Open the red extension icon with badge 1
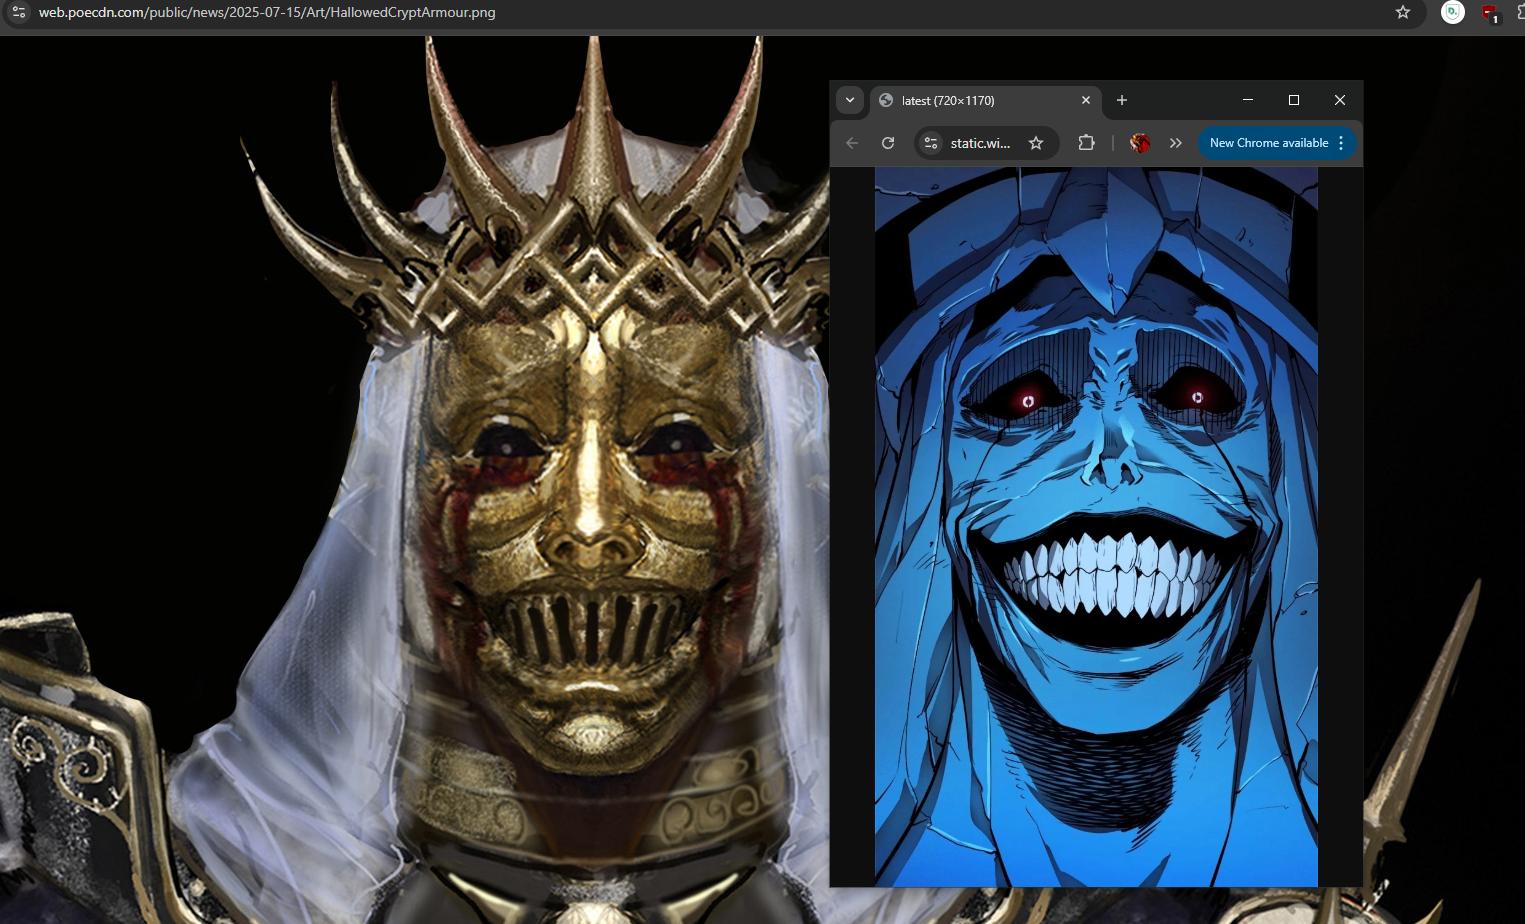1525x924 pixels. pos(1490,13)
